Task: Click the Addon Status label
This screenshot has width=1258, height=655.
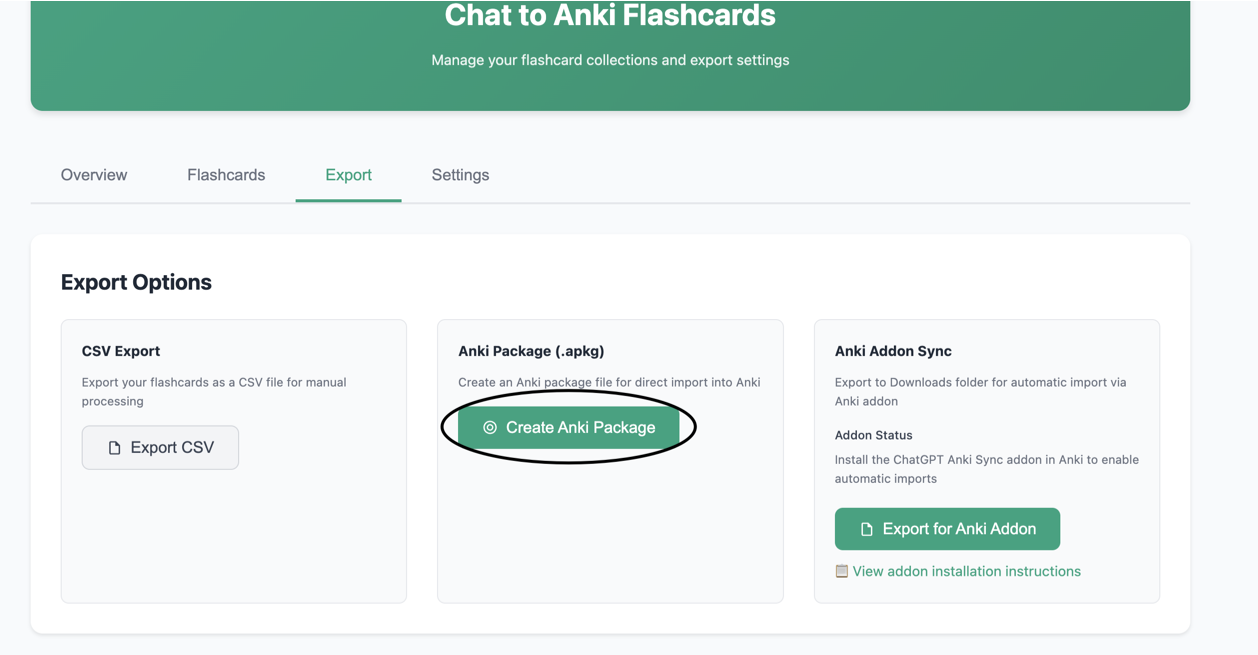Action: tap(873, 435)
